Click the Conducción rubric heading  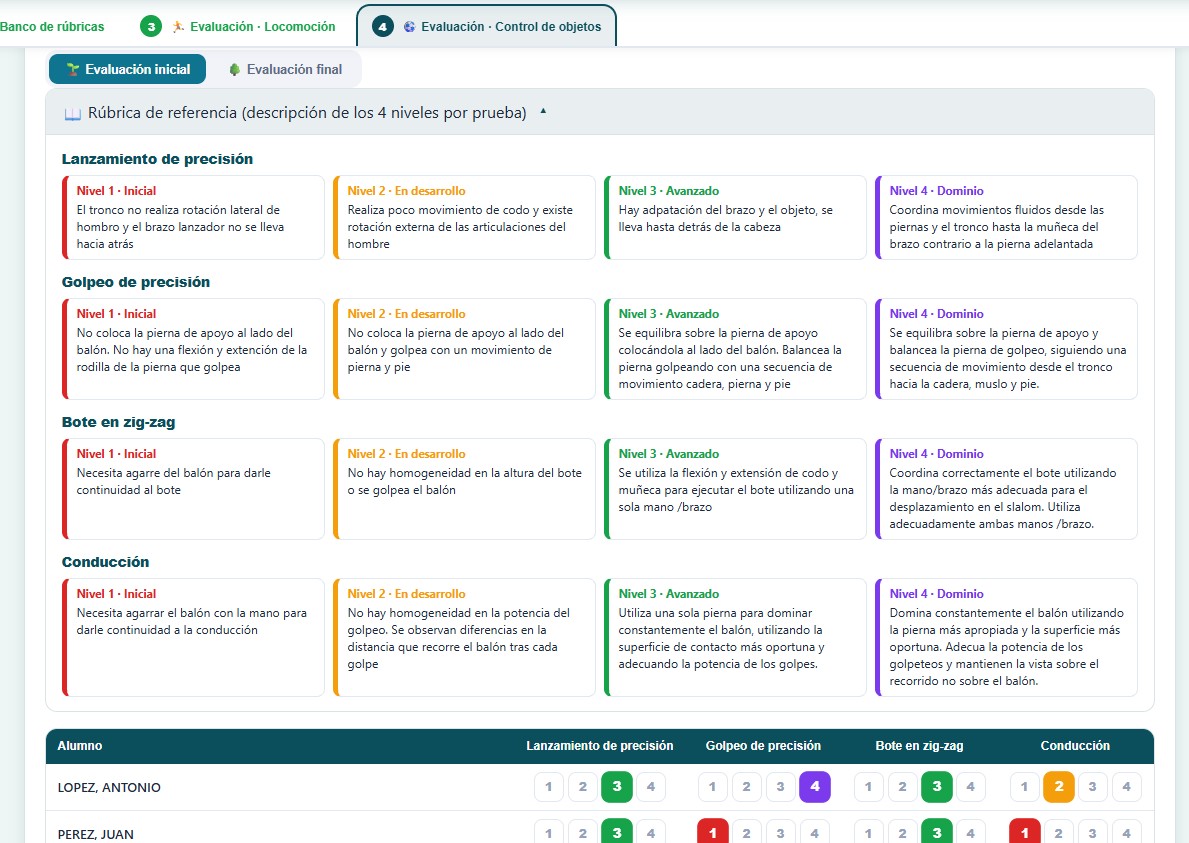click(105, 562)
